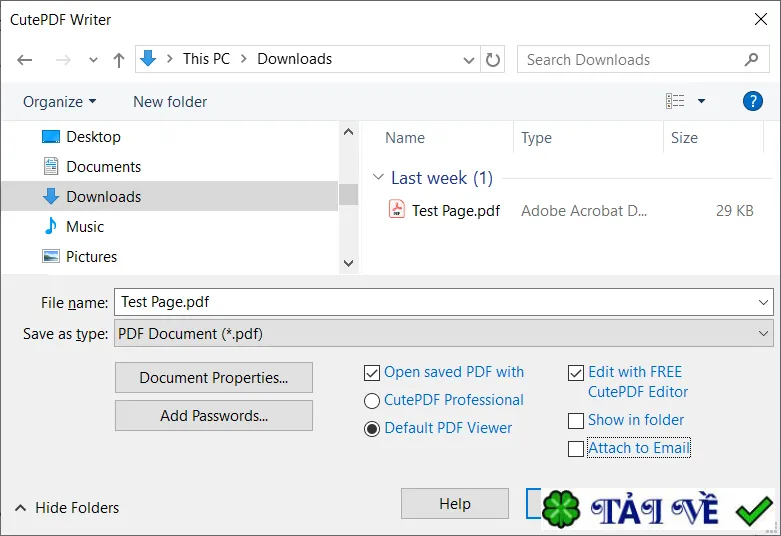Click This PC in the address path

pyautogui.click(x=206, y=59)
